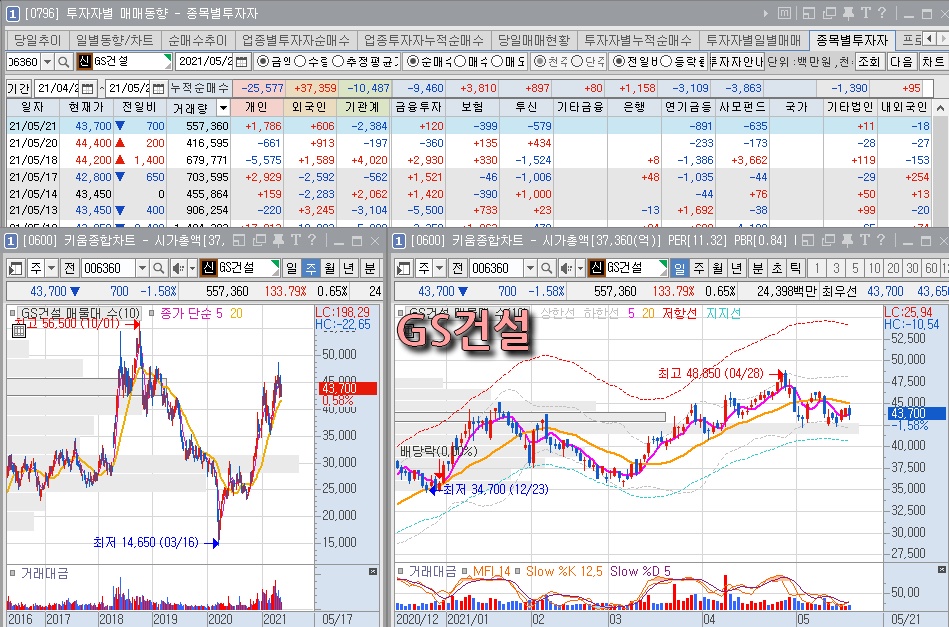
Task: Select 월 period button in weekly chart window
Action: click(330, 268)
